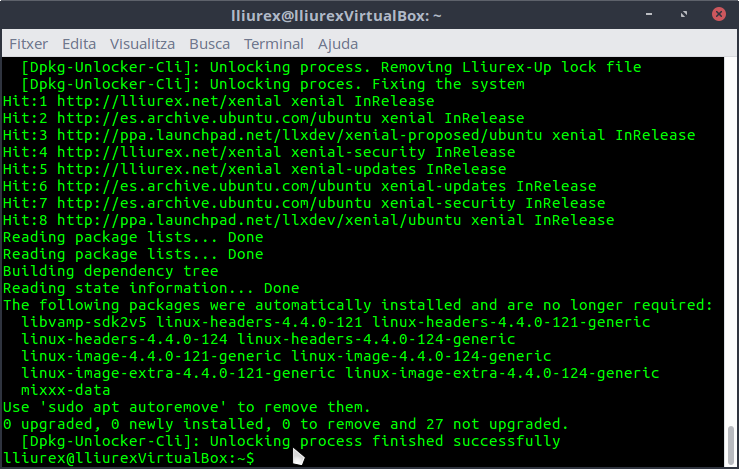The width and height of the screenshot is (739, 469).
Task: Open the Ajuda help menu
Action: point(338,44)
